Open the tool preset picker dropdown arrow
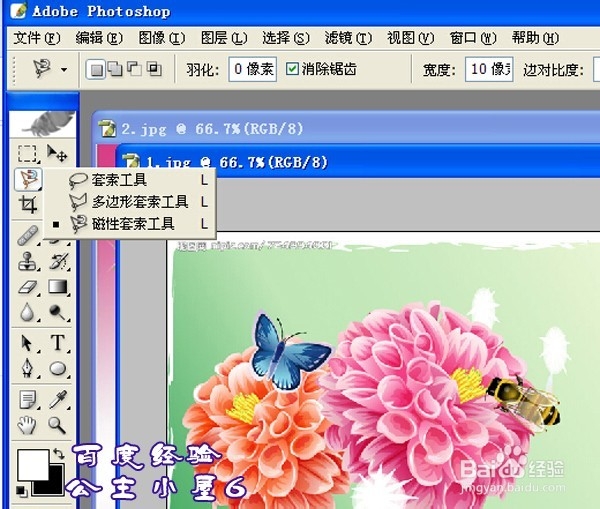600x509 pixels. coord(64,70)
